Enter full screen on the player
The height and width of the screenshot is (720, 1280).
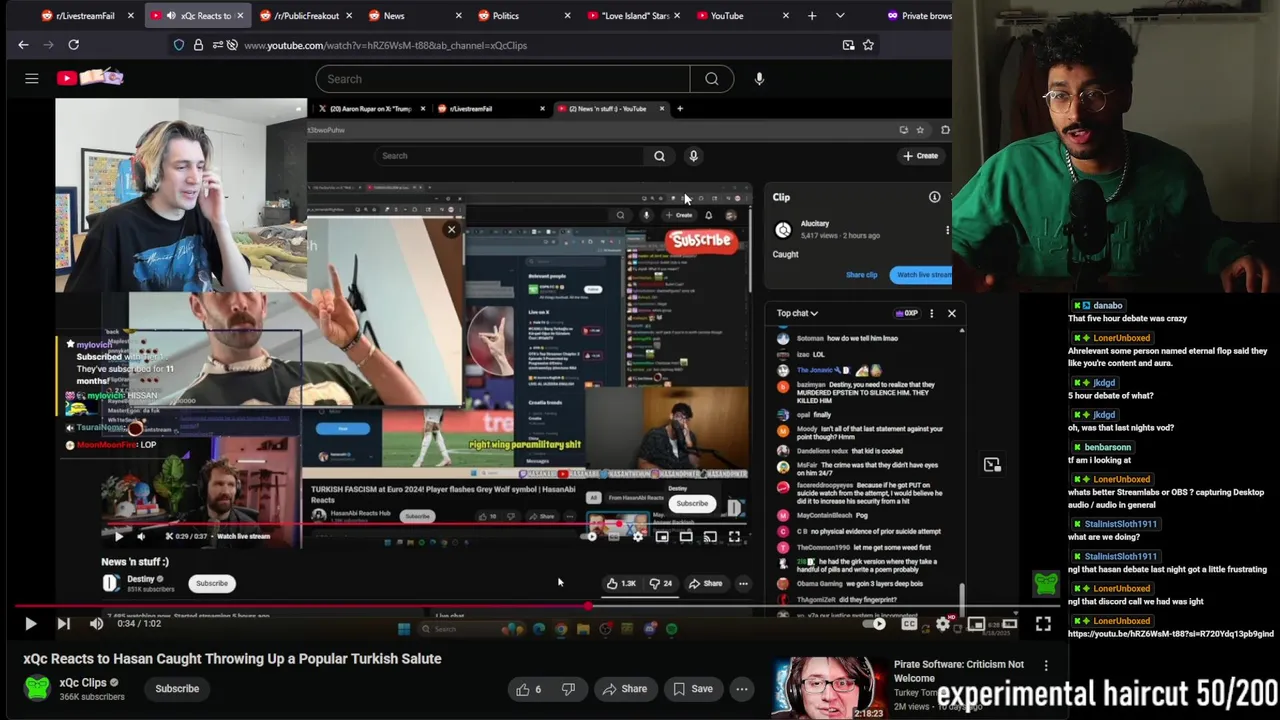(x=1043, y=624)
